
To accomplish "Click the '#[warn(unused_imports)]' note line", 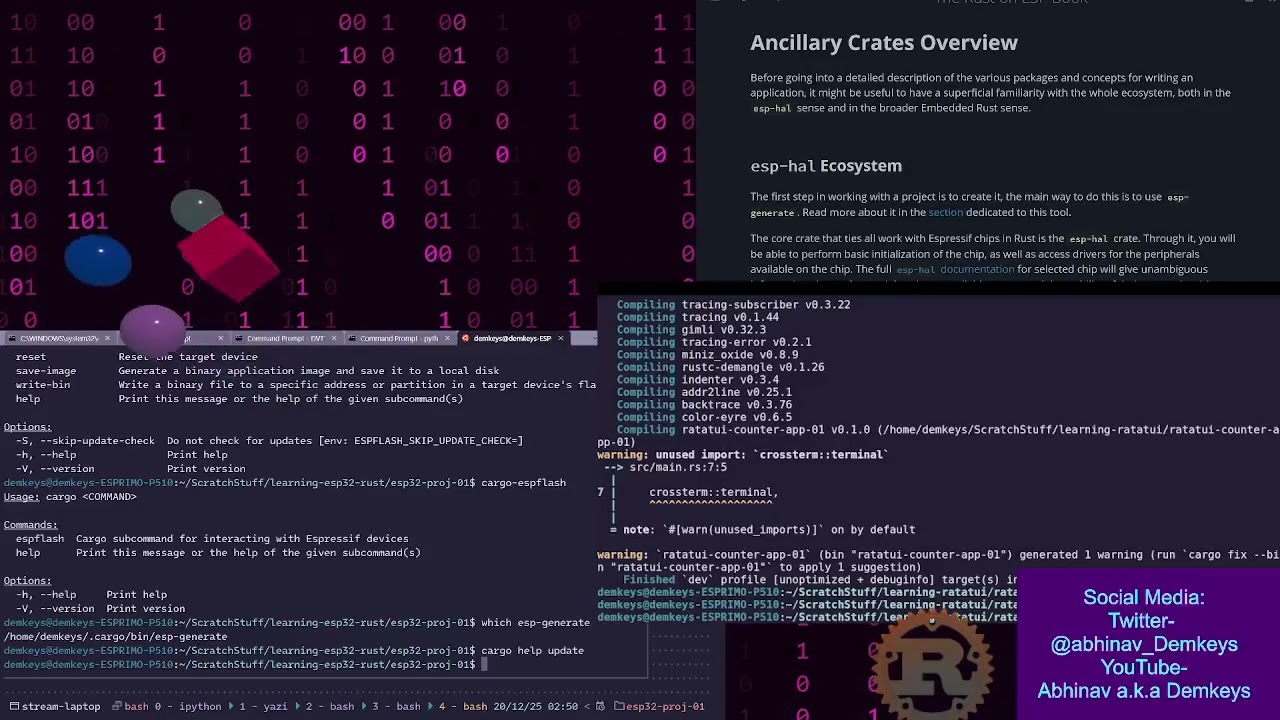I will 763,530.
